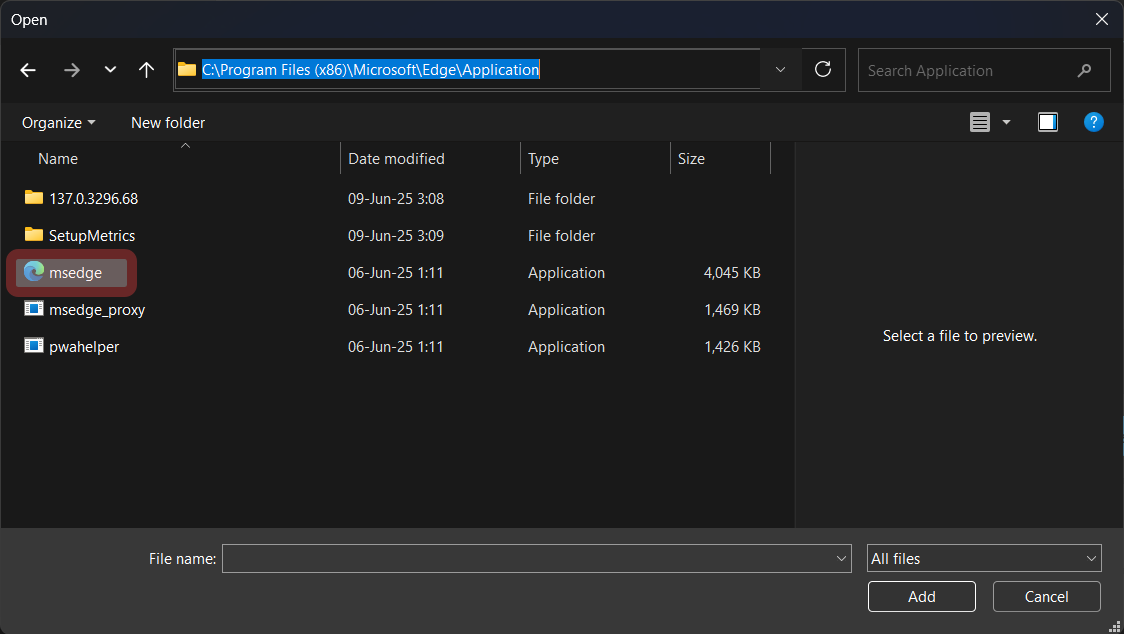
Task: Sort files by Type column
Action: tap(543, 158)
